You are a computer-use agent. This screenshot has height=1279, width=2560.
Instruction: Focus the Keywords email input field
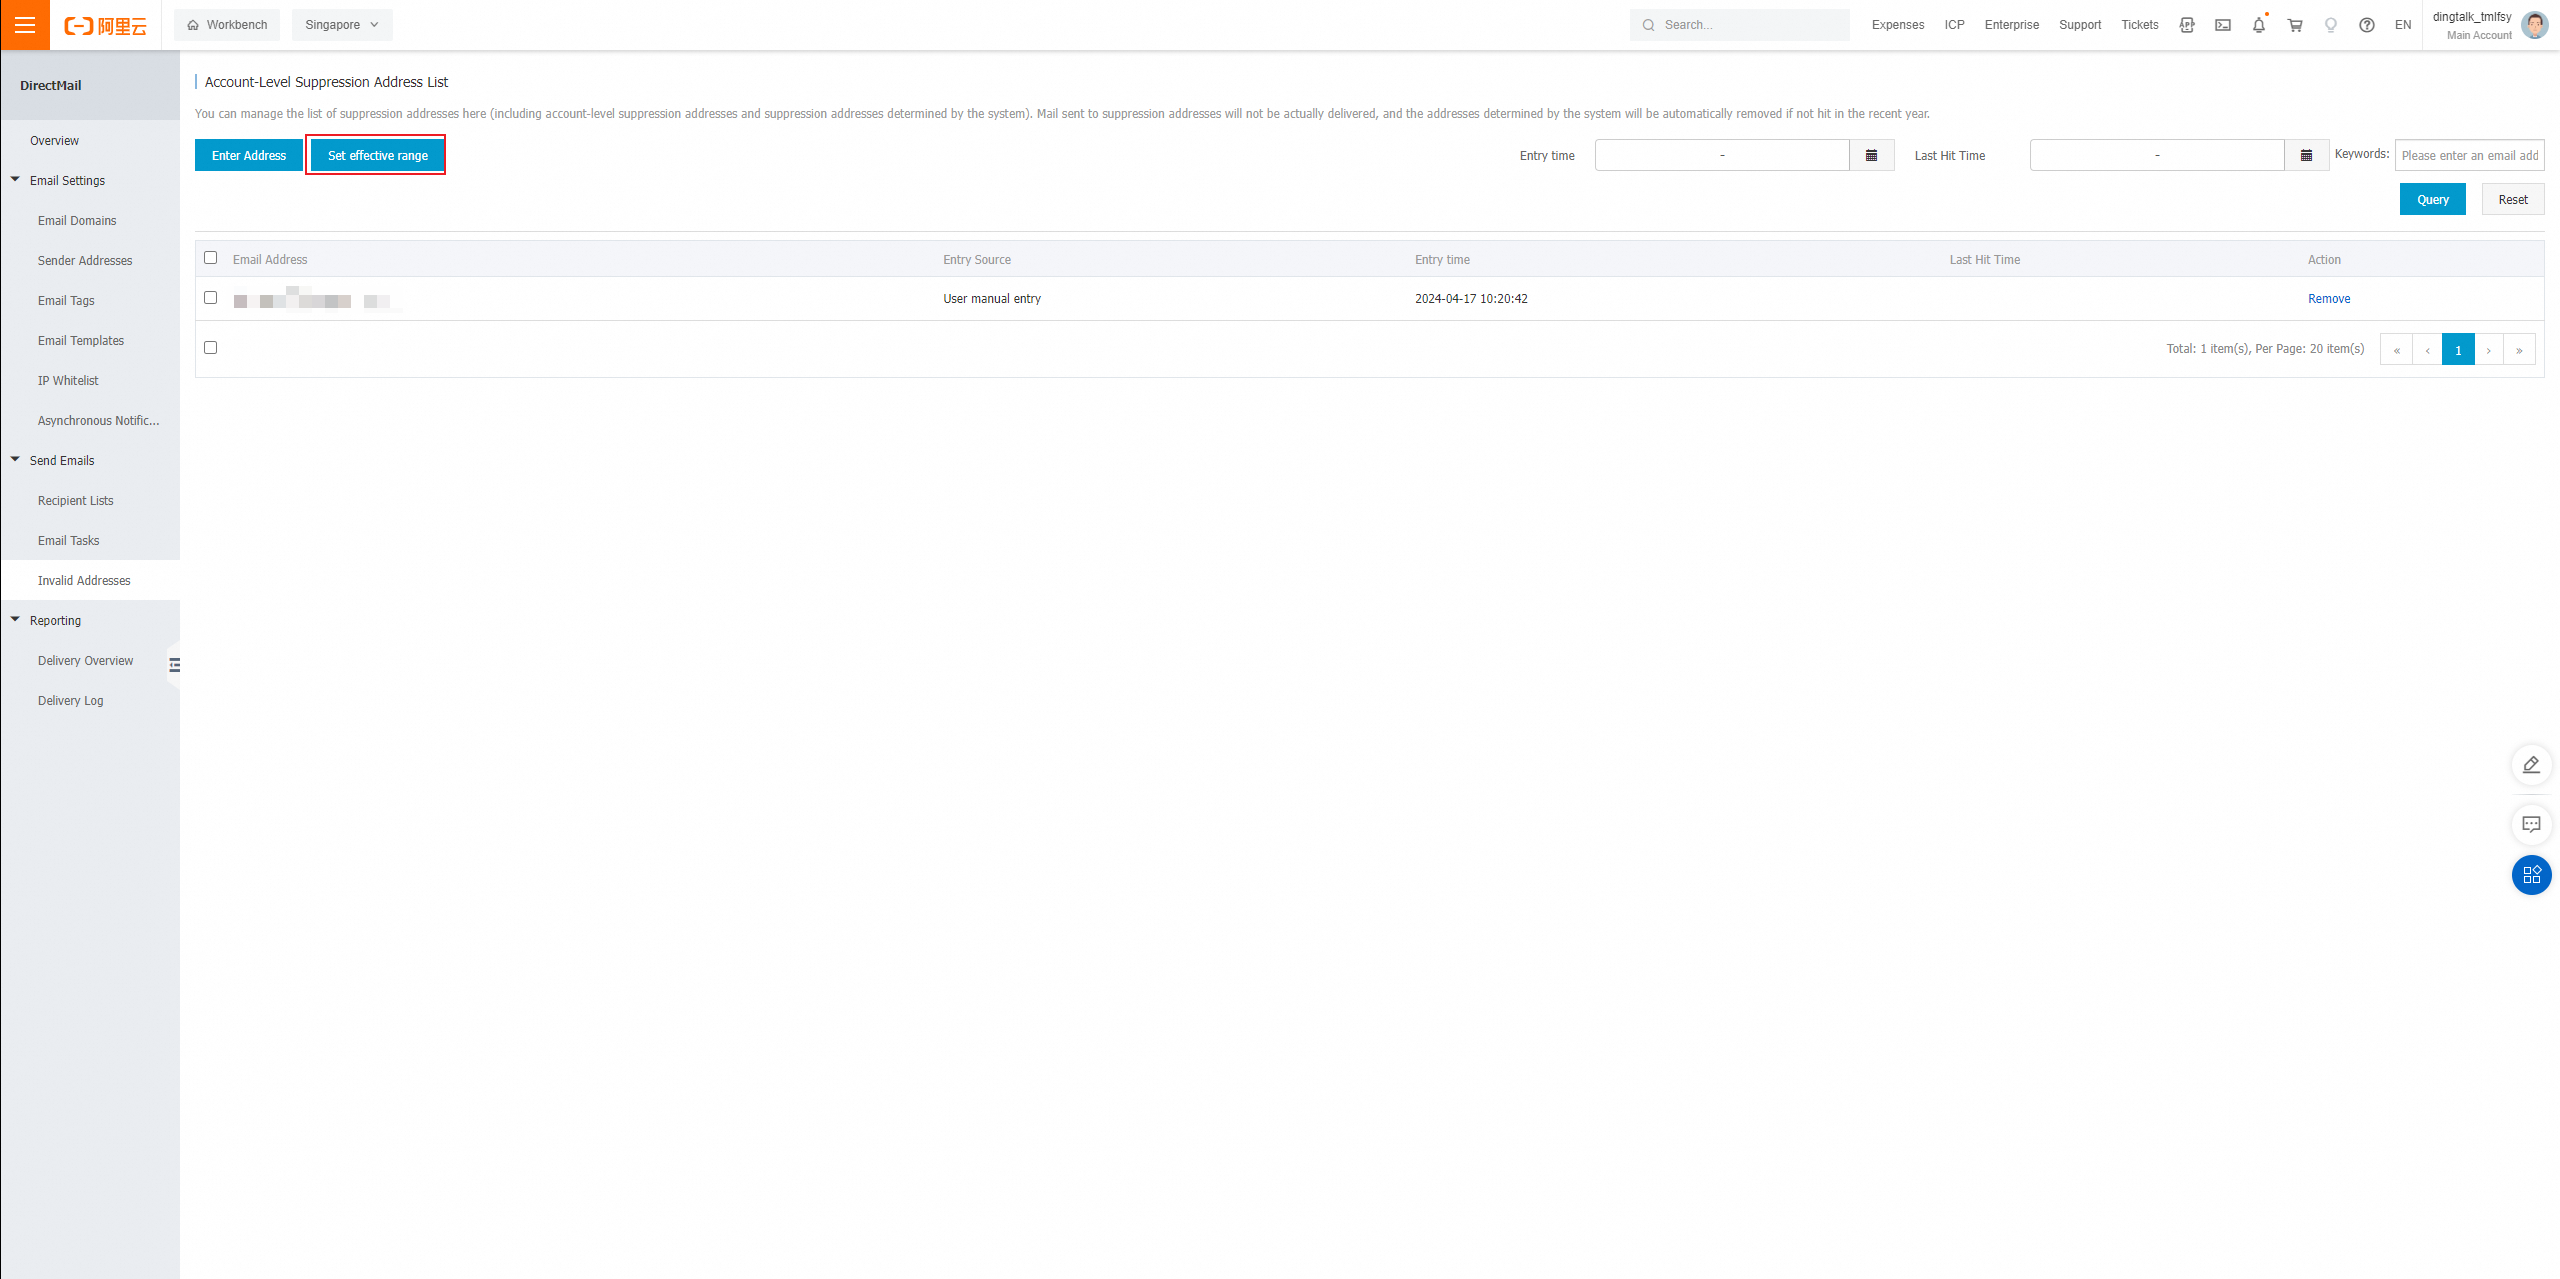(x=2468, y=155)
